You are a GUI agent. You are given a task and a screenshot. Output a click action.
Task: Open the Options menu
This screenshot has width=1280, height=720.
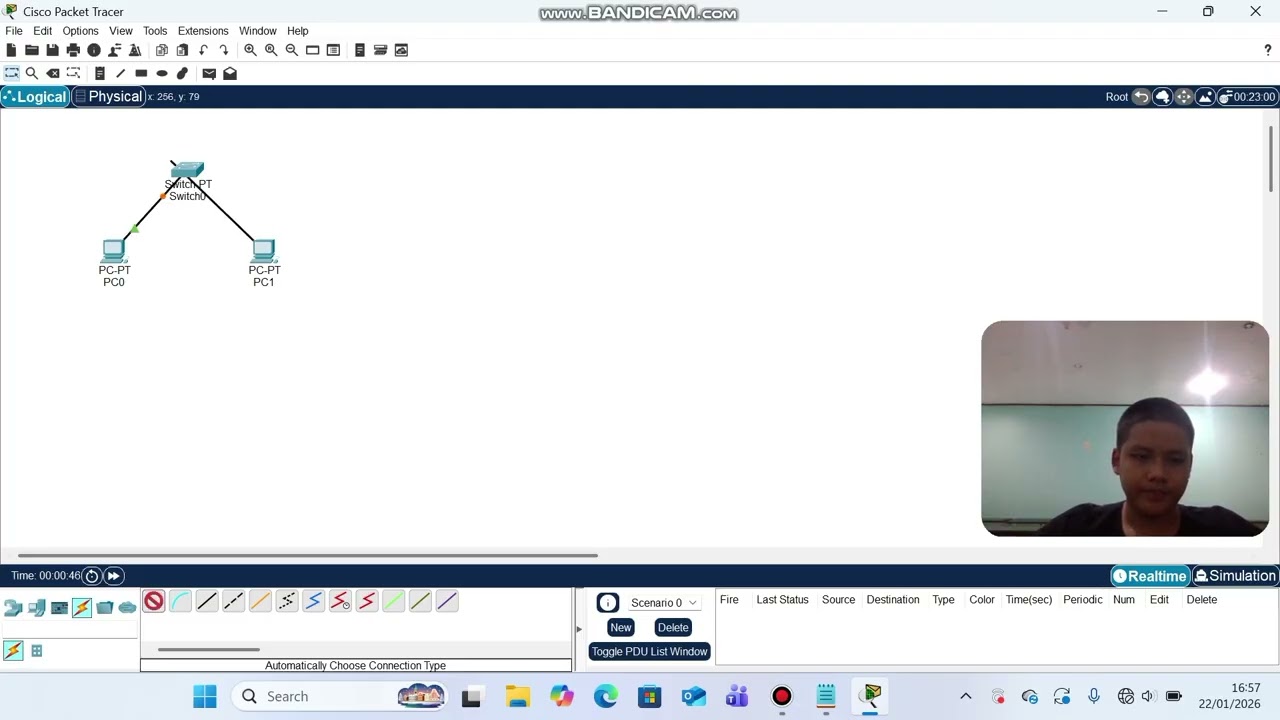pyautogui.click(x=80, y=31)
